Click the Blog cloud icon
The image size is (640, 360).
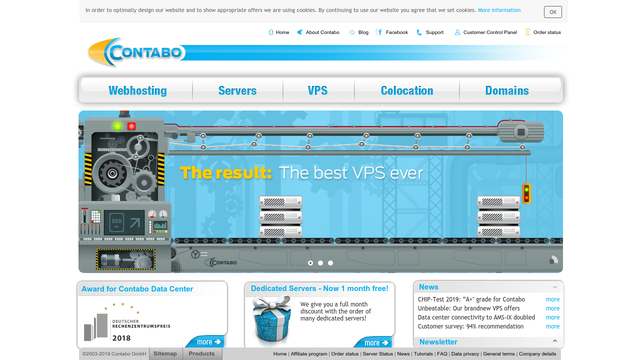[352, 32]
